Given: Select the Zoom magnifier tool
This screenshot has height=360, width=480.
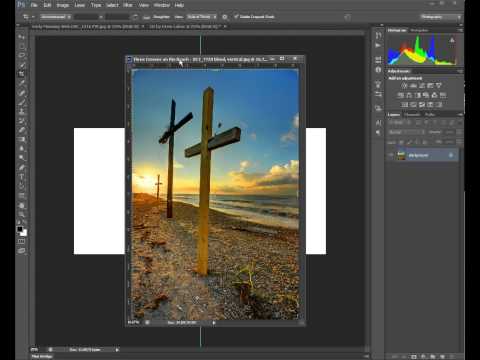Looking at the screenshot, I should (x=22, y=214).
